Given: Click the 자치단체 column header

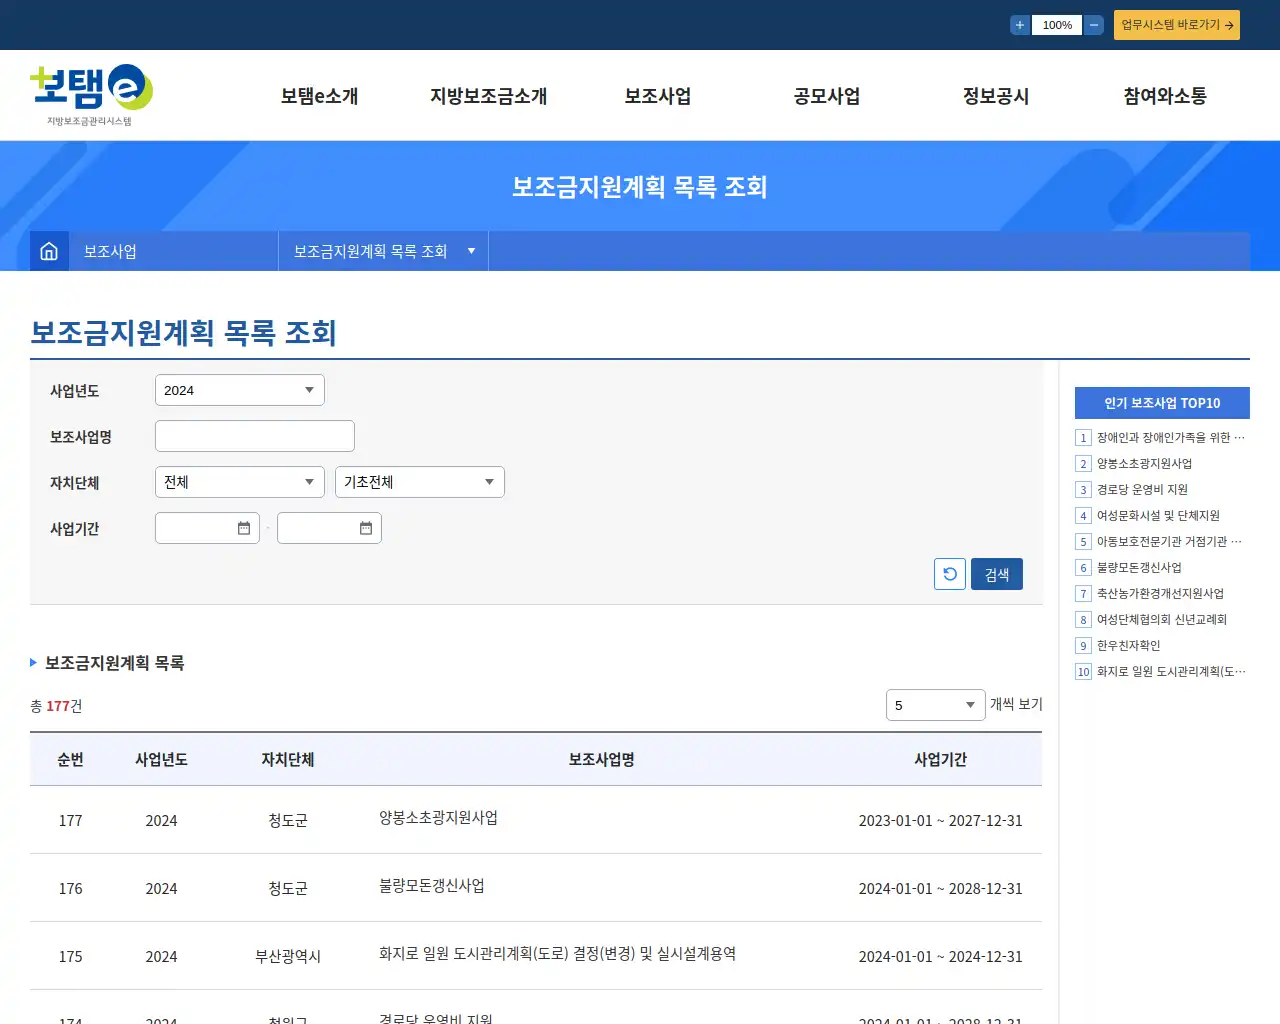Looking at the screenshot, I should pyautogui.click(x=288, y=760).
